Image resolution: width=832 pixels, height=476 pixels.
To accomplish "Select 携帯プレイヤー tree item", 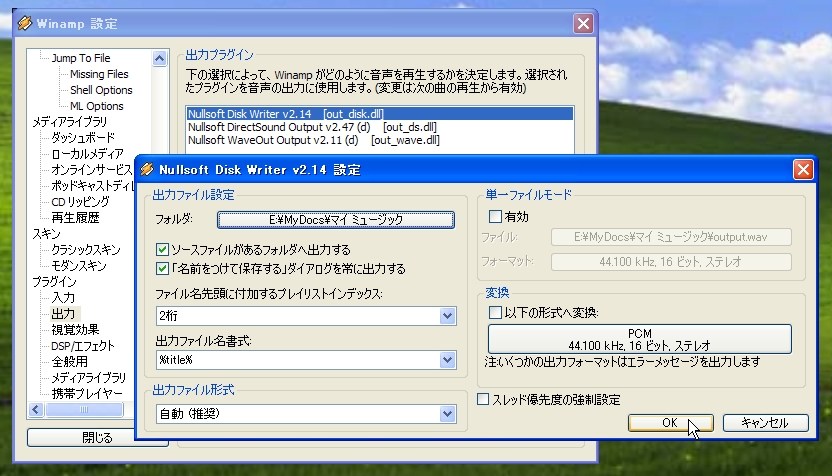I will pos(87,393).
